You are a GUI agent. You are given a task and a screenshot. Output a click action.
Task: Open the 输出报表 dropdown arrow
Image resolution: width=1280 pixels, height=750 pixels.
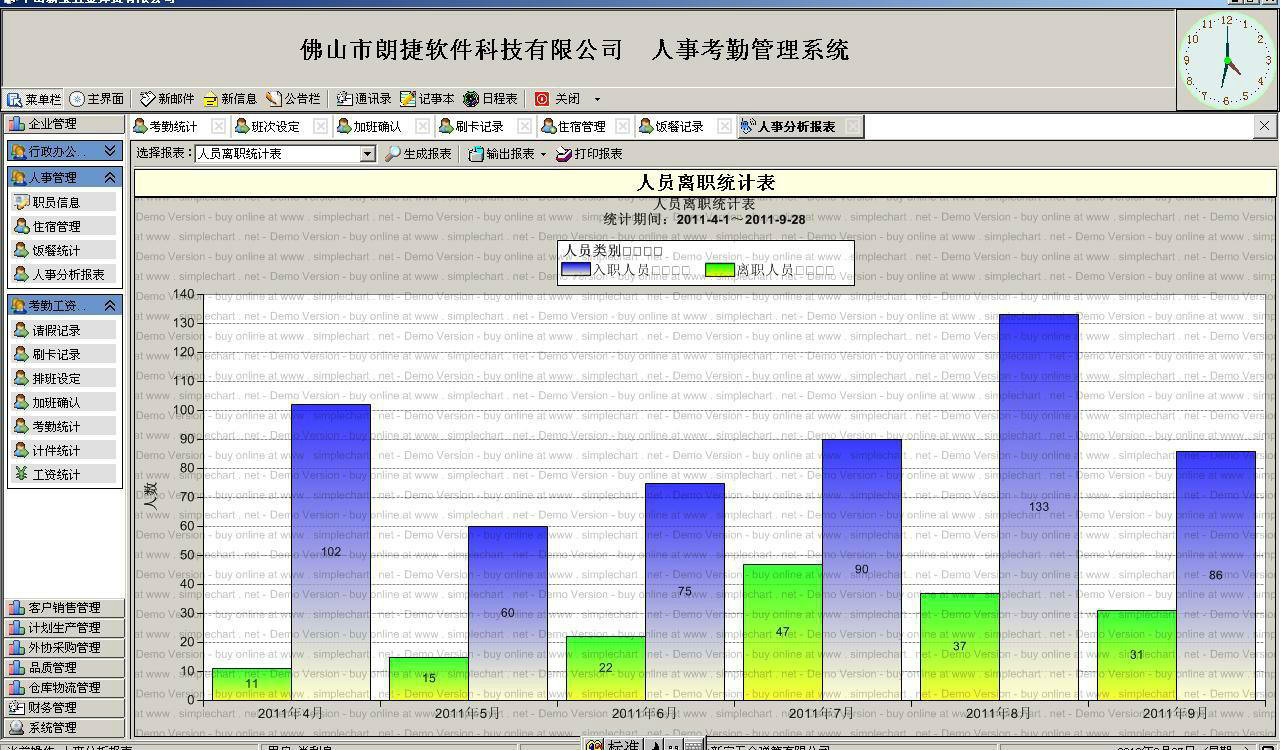pos(543,154)
